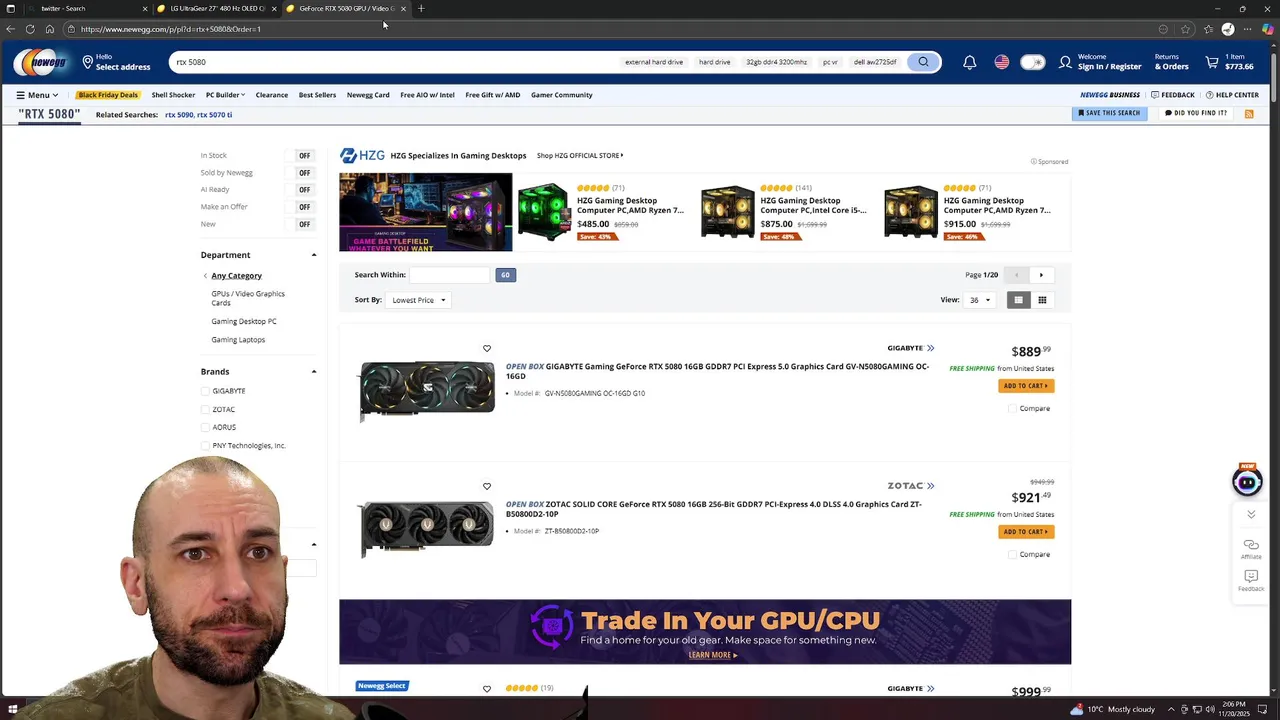Viewport: 1280px width, 720px height.
Task: Open the shopping cart showing $773.66
Action: (1229, 62)
